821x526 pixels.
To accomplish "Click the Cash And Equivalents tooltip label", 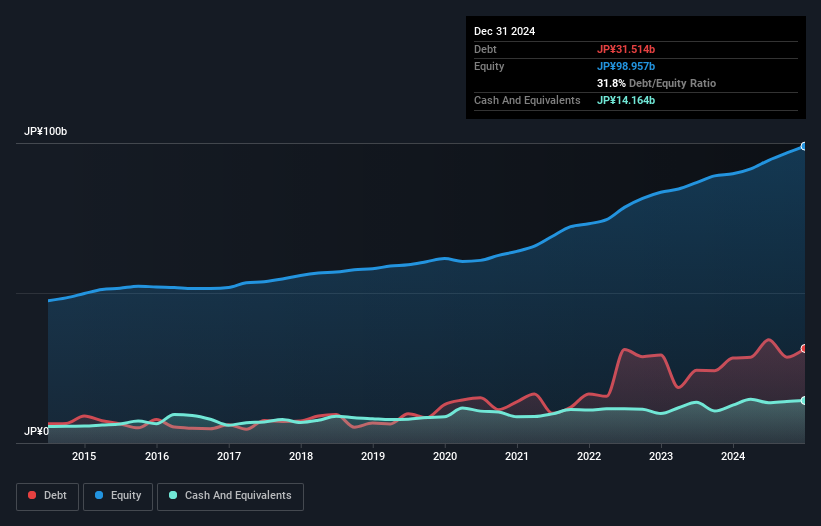I will [527, 100].
